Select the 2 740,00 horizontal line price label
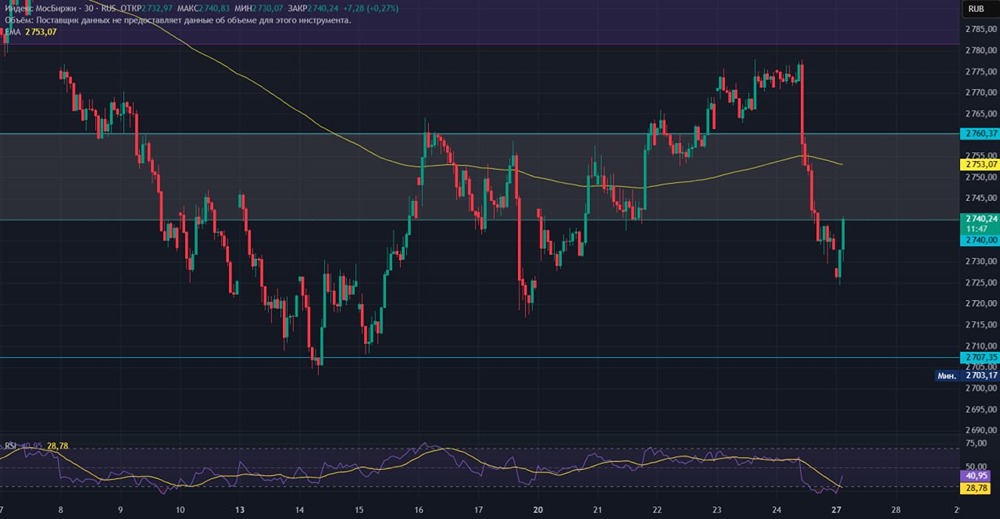Screen dimensions: 1000x519 coord(980,240)
